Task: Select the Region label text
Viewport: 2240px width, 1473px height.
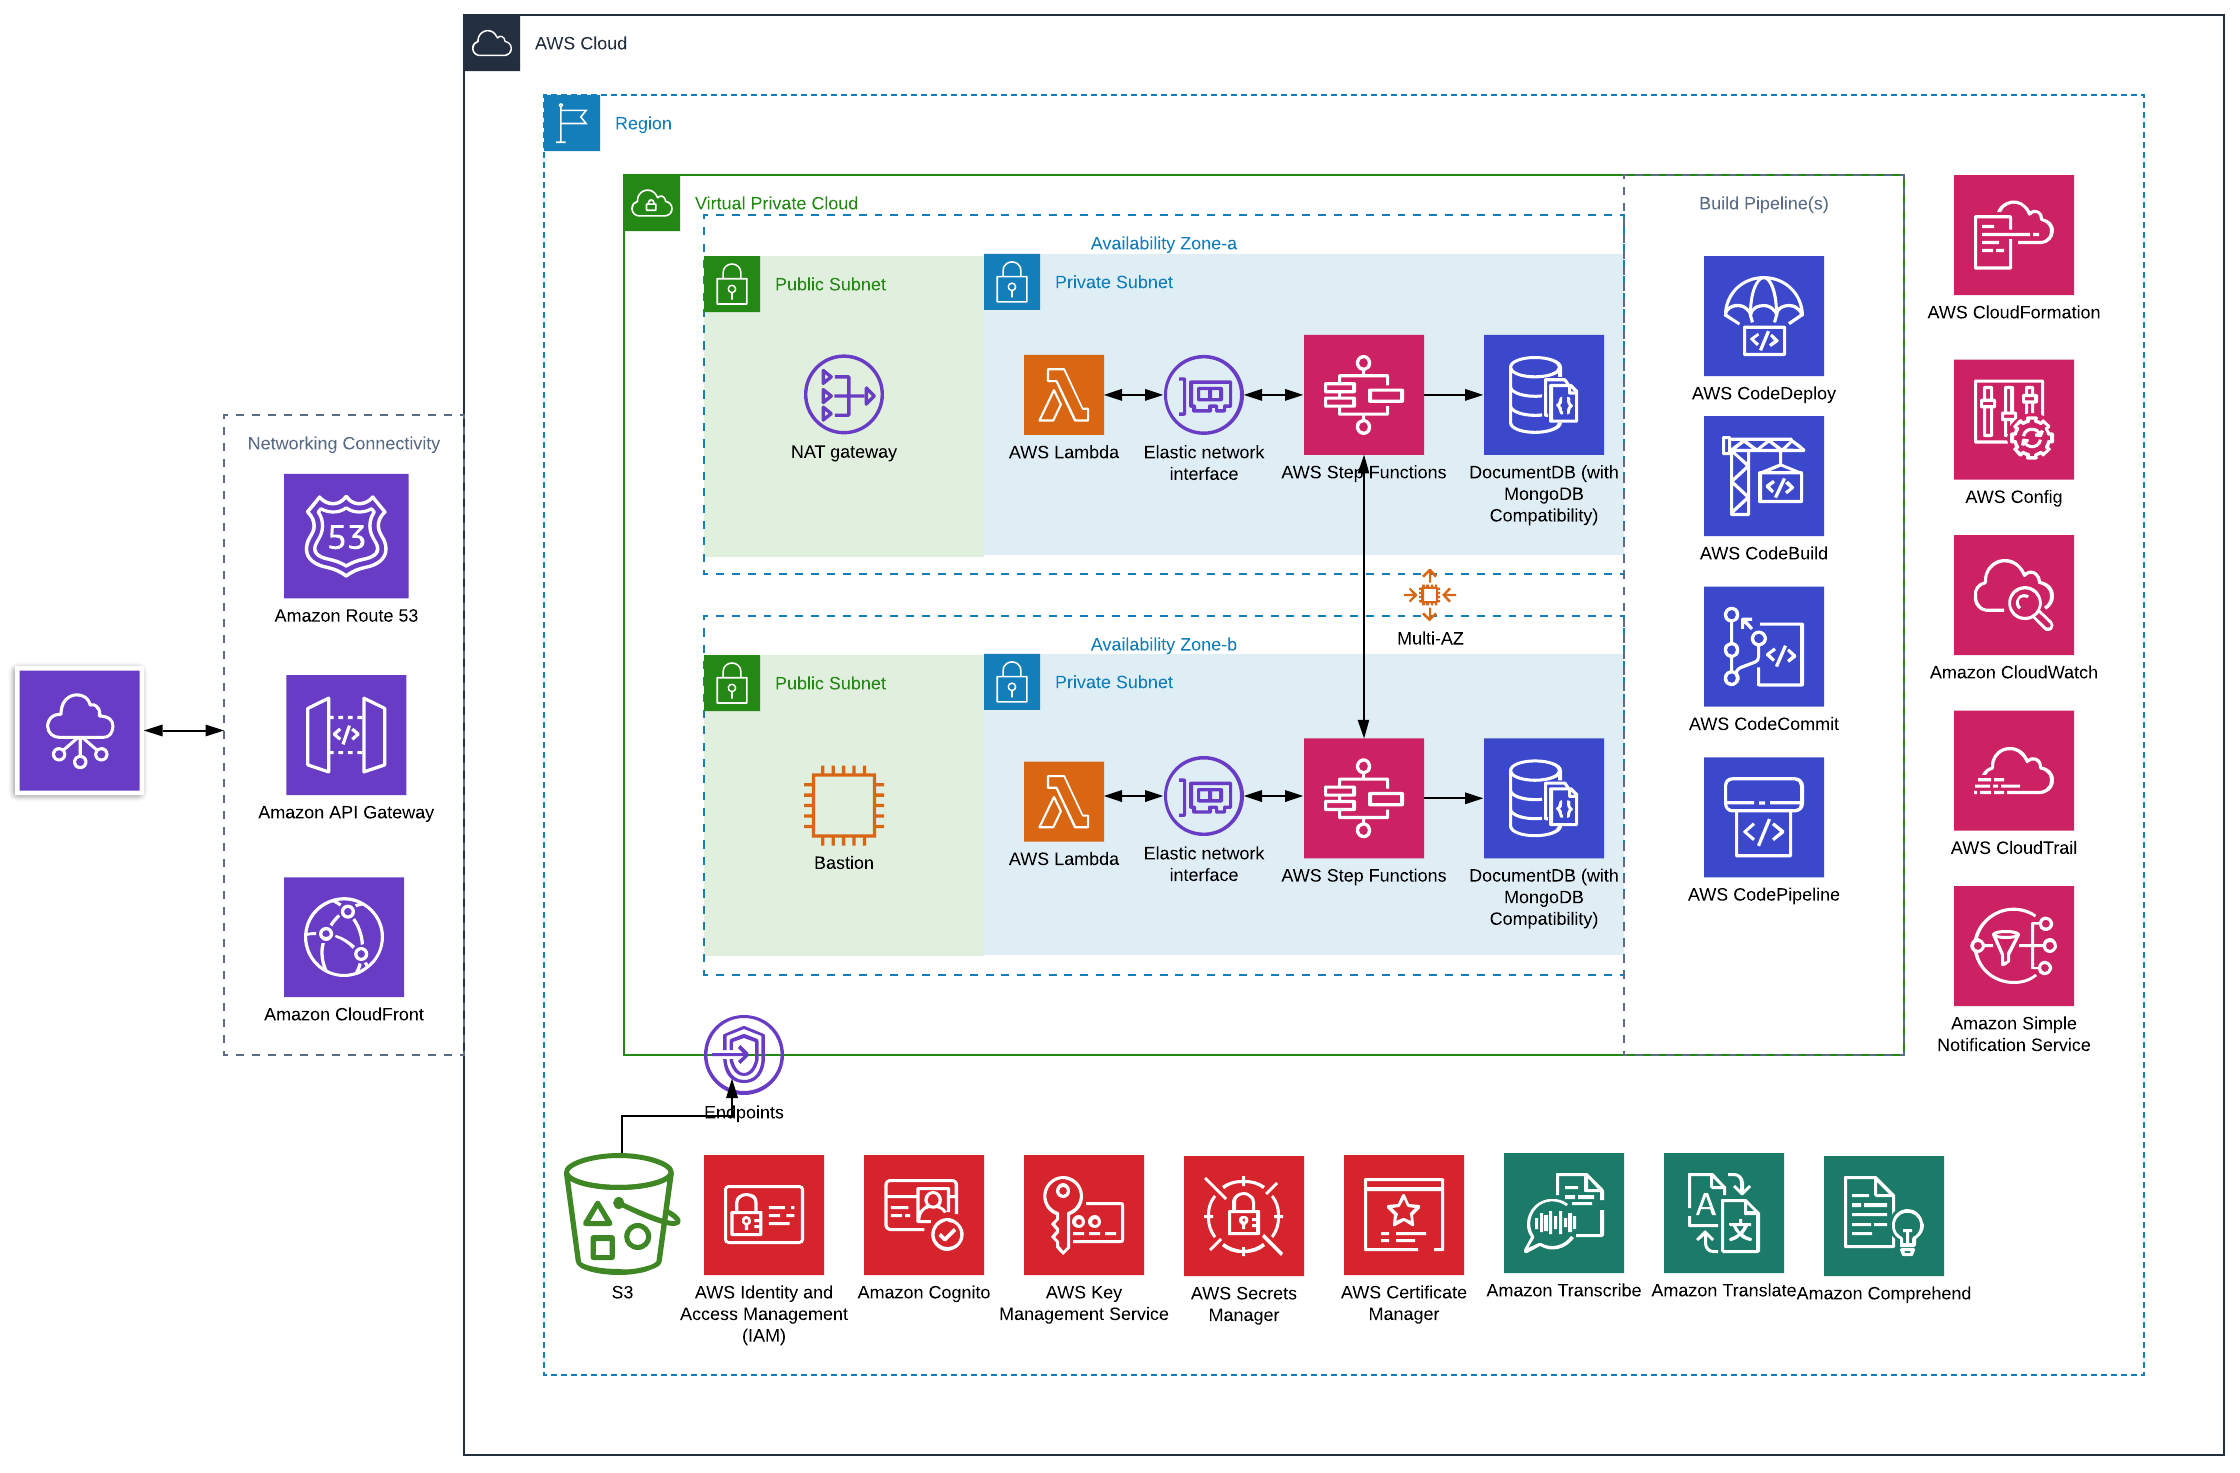Action: [x=643, y=123]
